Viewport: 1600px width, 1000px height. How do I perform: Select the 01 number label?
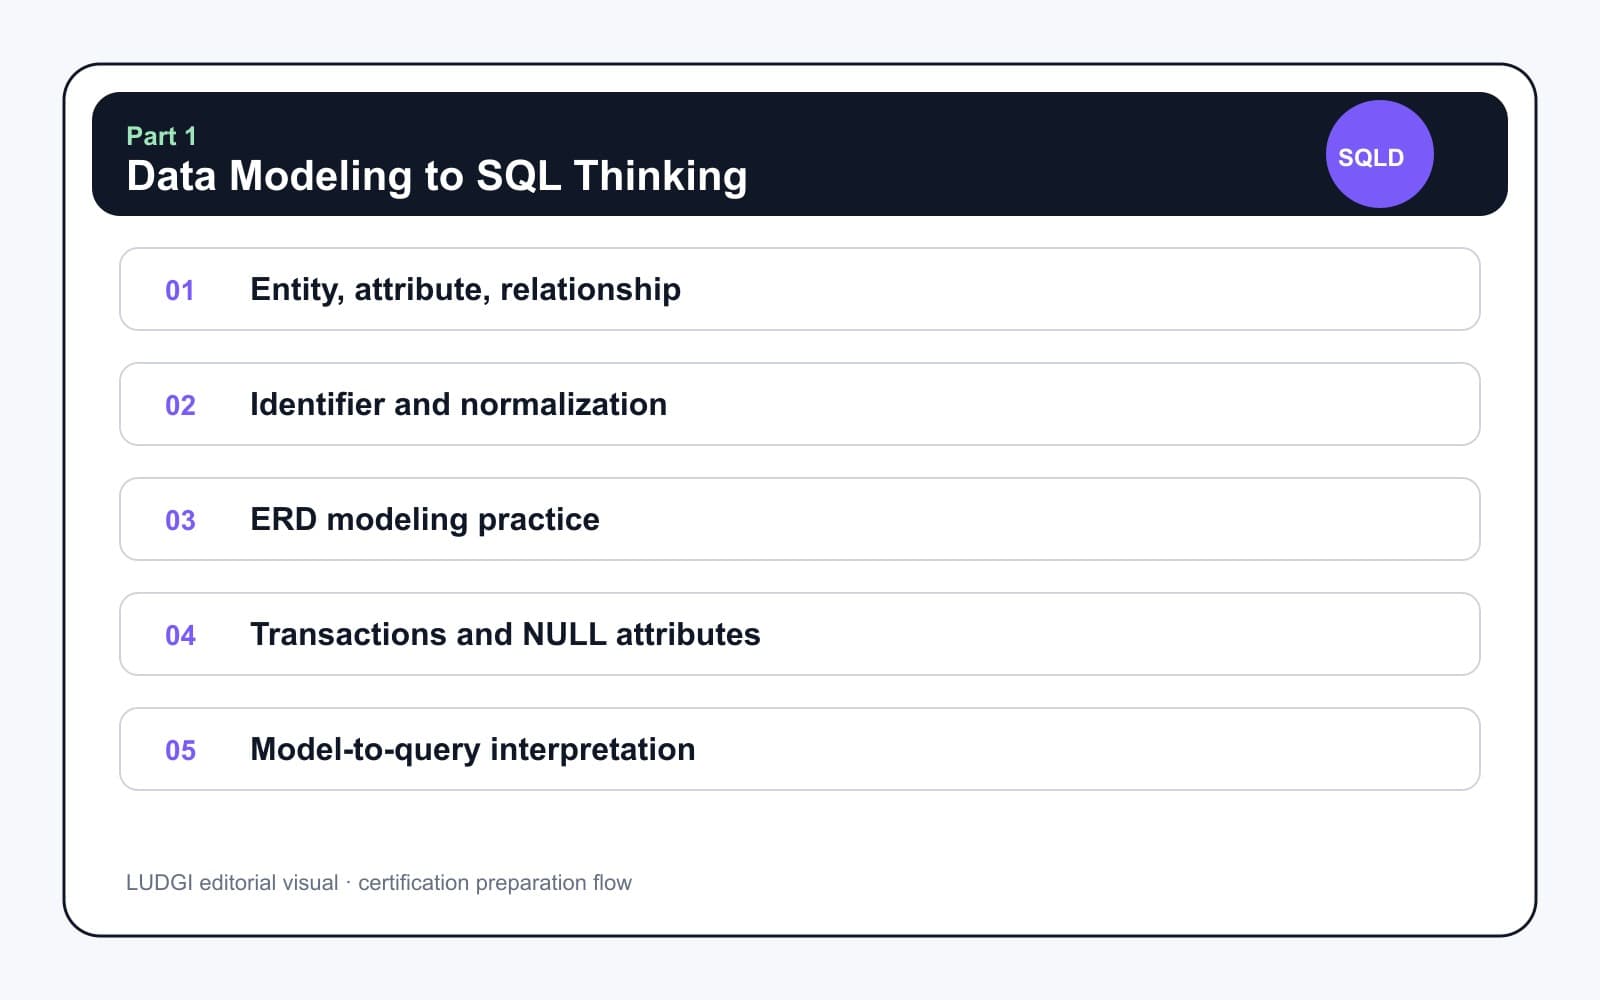tap(180, 290)
